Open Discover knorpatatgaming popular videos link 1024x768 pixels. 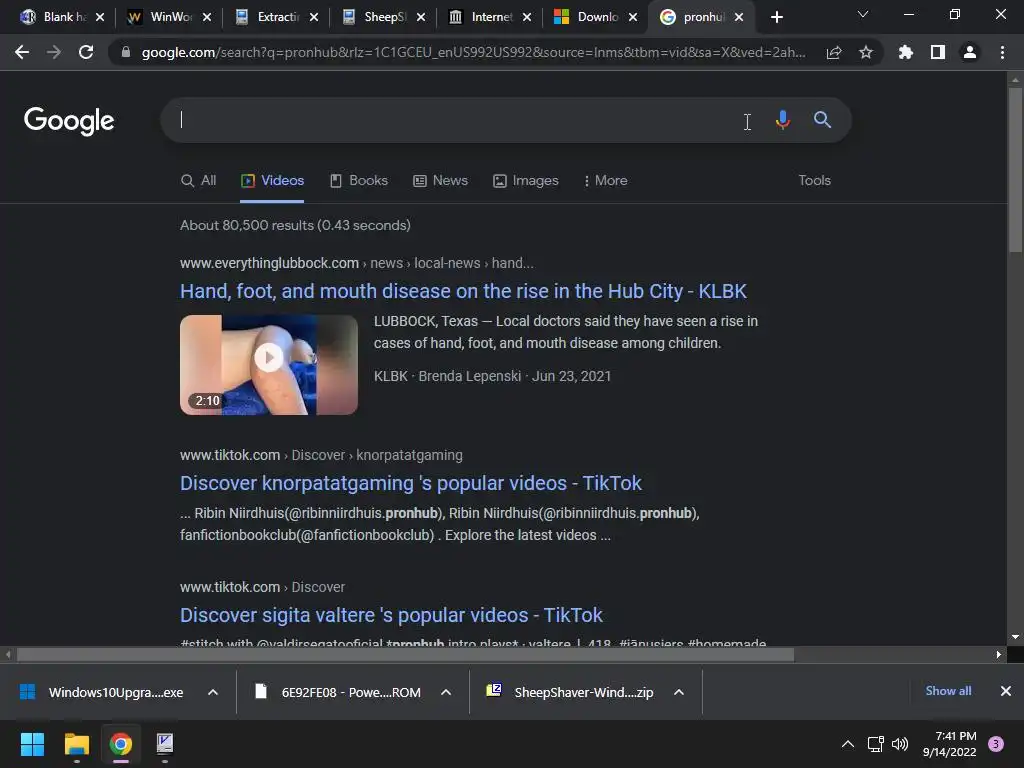411,483
